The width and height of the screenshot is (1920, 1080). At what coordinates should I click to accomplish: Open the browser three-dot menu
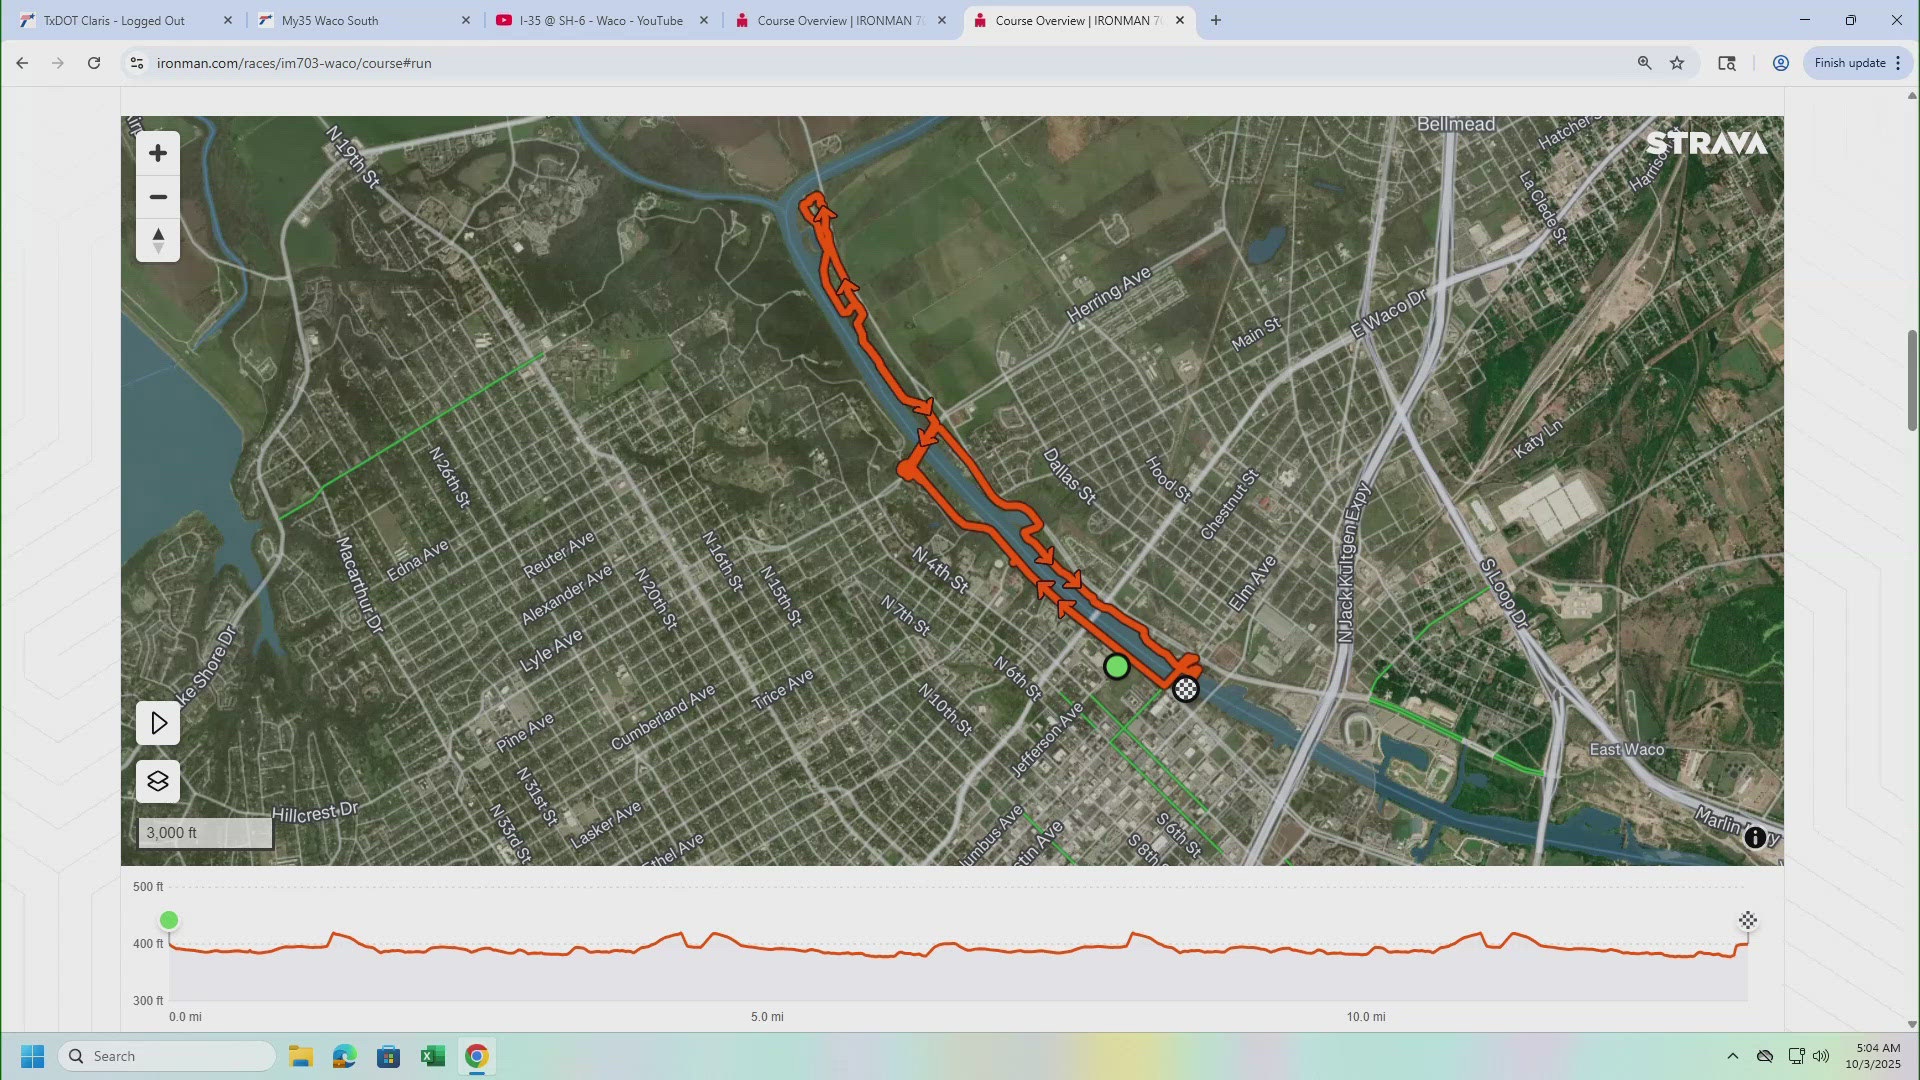pyautogui.click(x=1899, y=62)
